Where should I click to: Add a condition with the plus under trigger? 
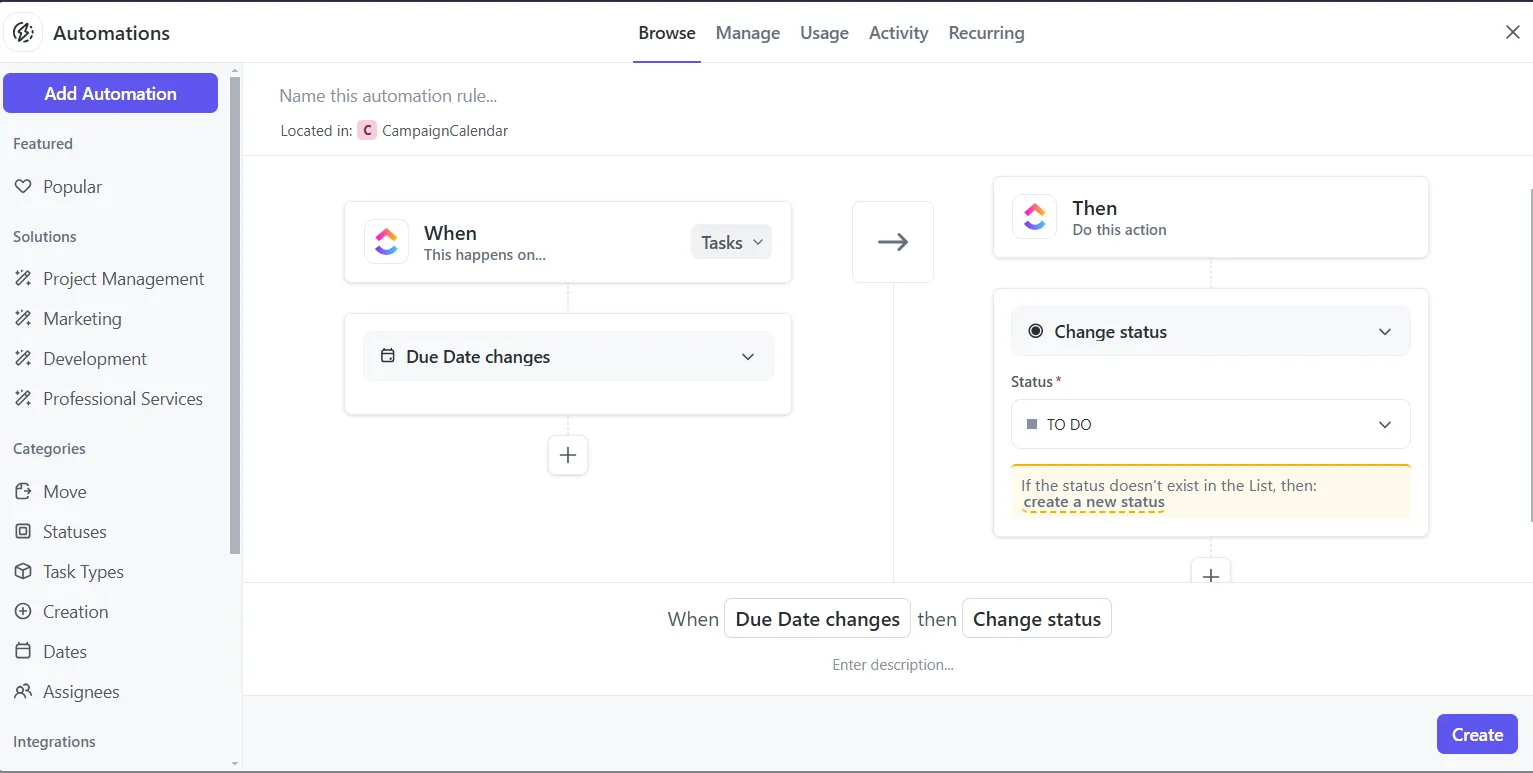(568, 455)
